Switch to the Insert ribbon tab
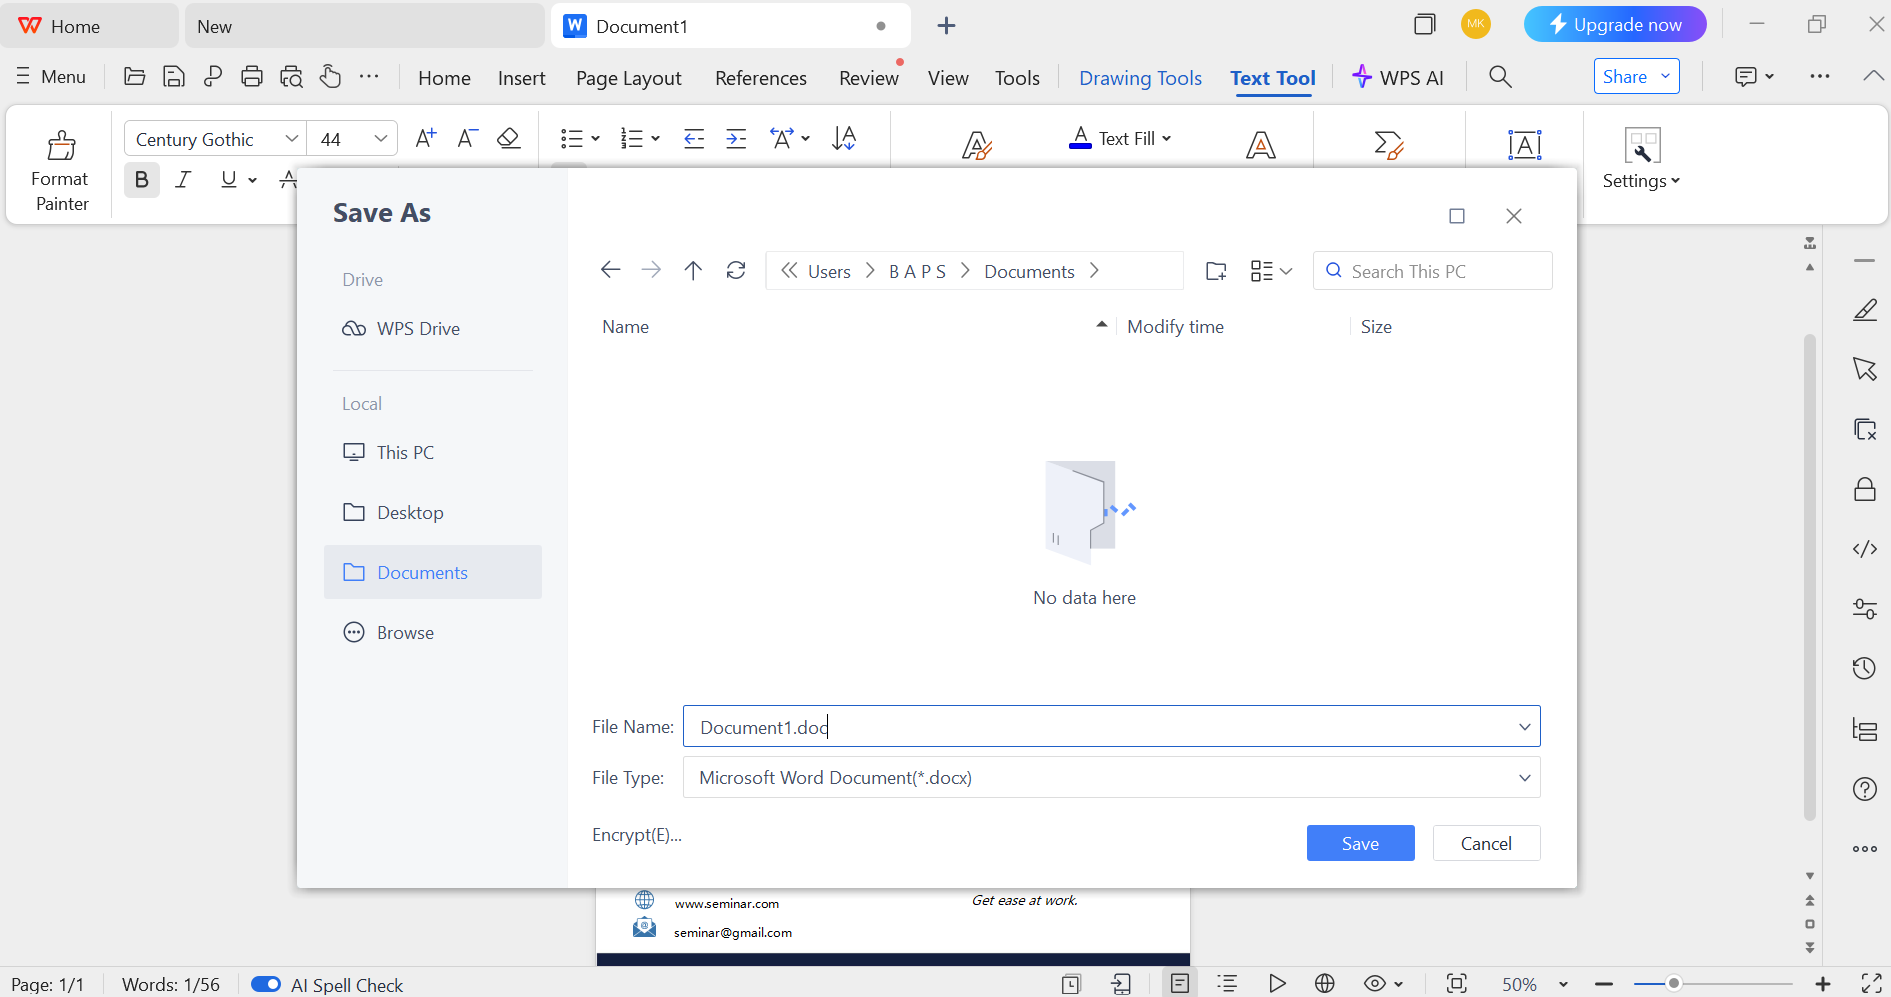This screenshot has width=1891, height=997. 521,77
